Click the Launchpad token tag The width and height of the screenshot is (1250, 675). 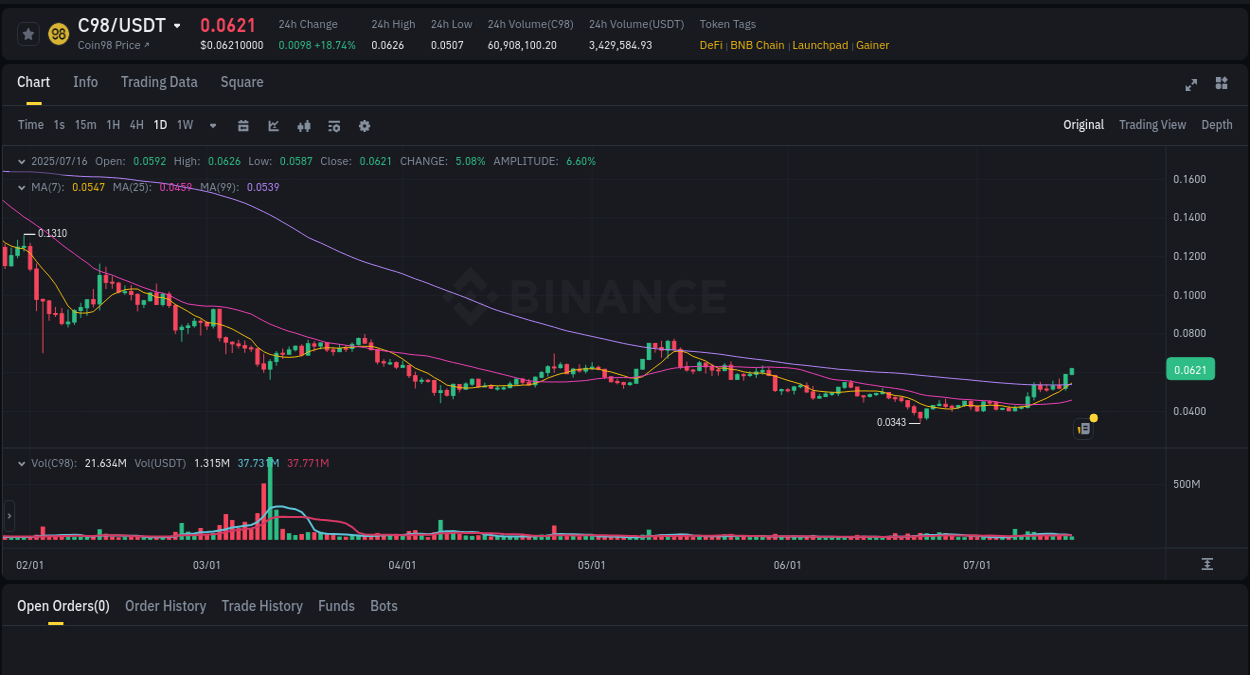[820, 45]
